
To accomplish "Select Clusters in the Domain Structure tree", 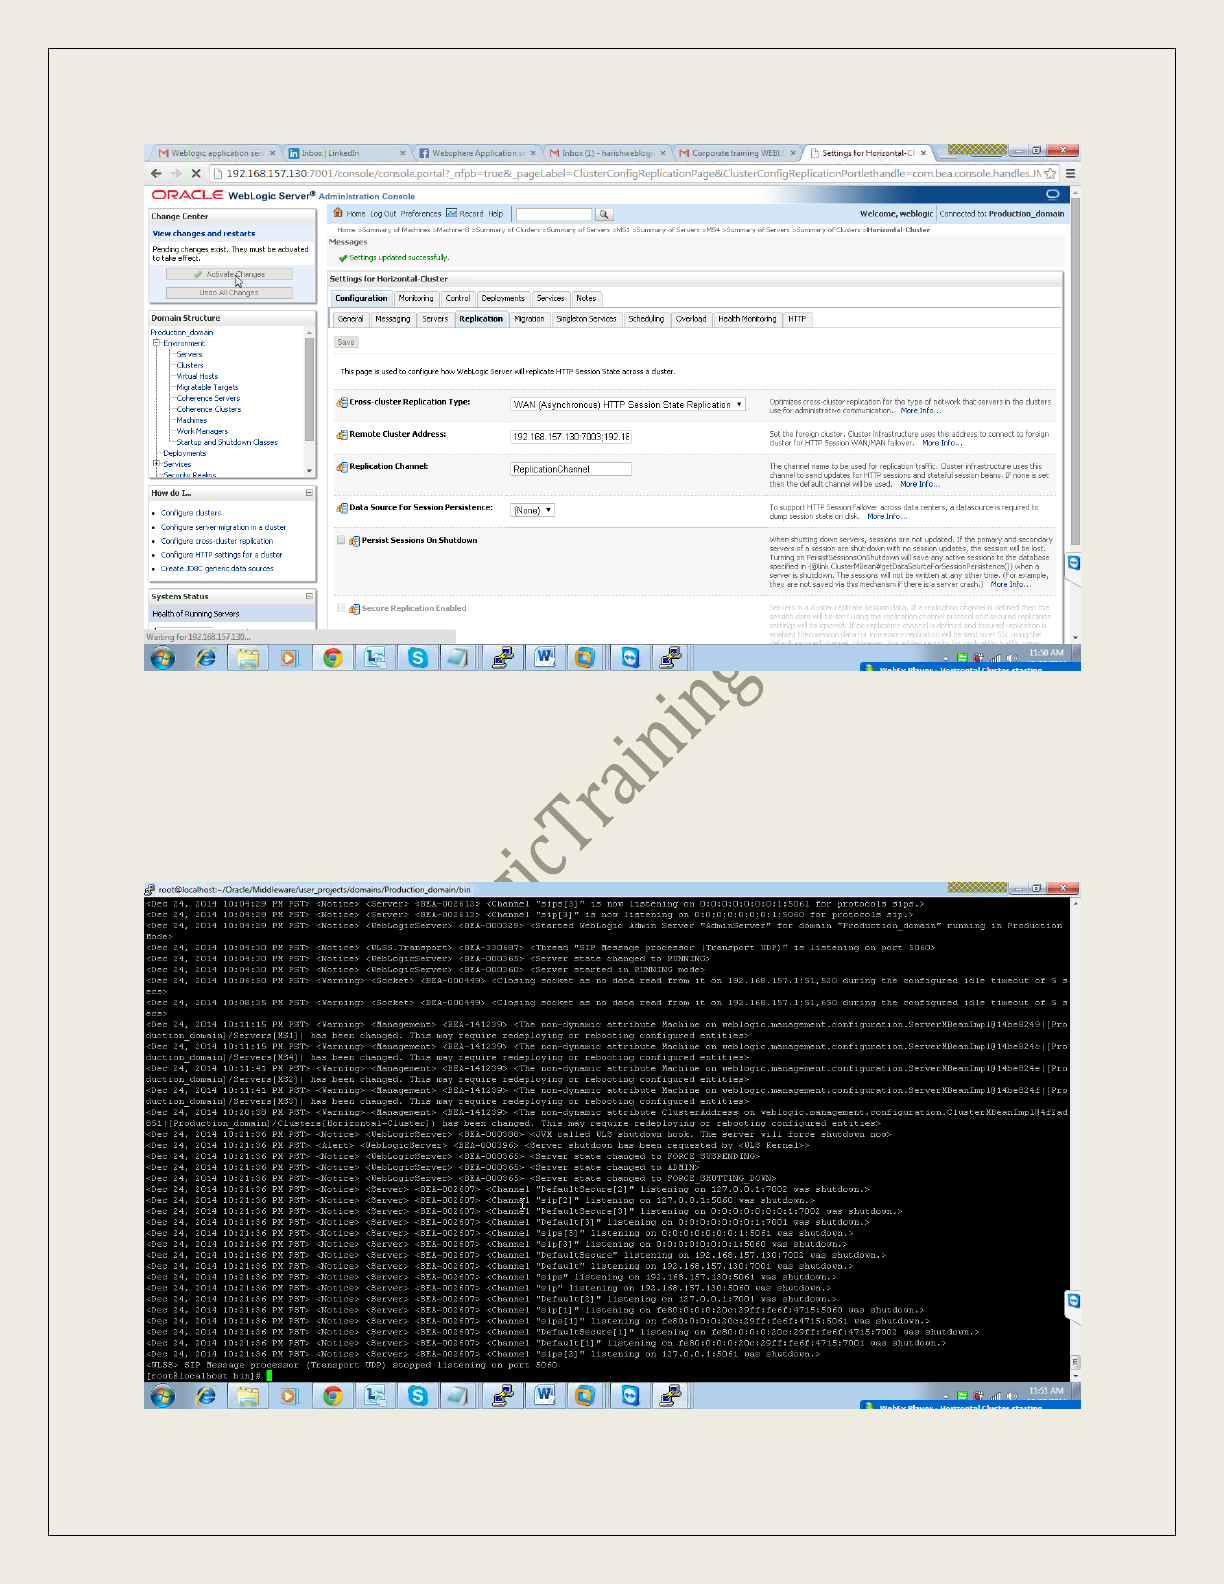I will (190, 365).
